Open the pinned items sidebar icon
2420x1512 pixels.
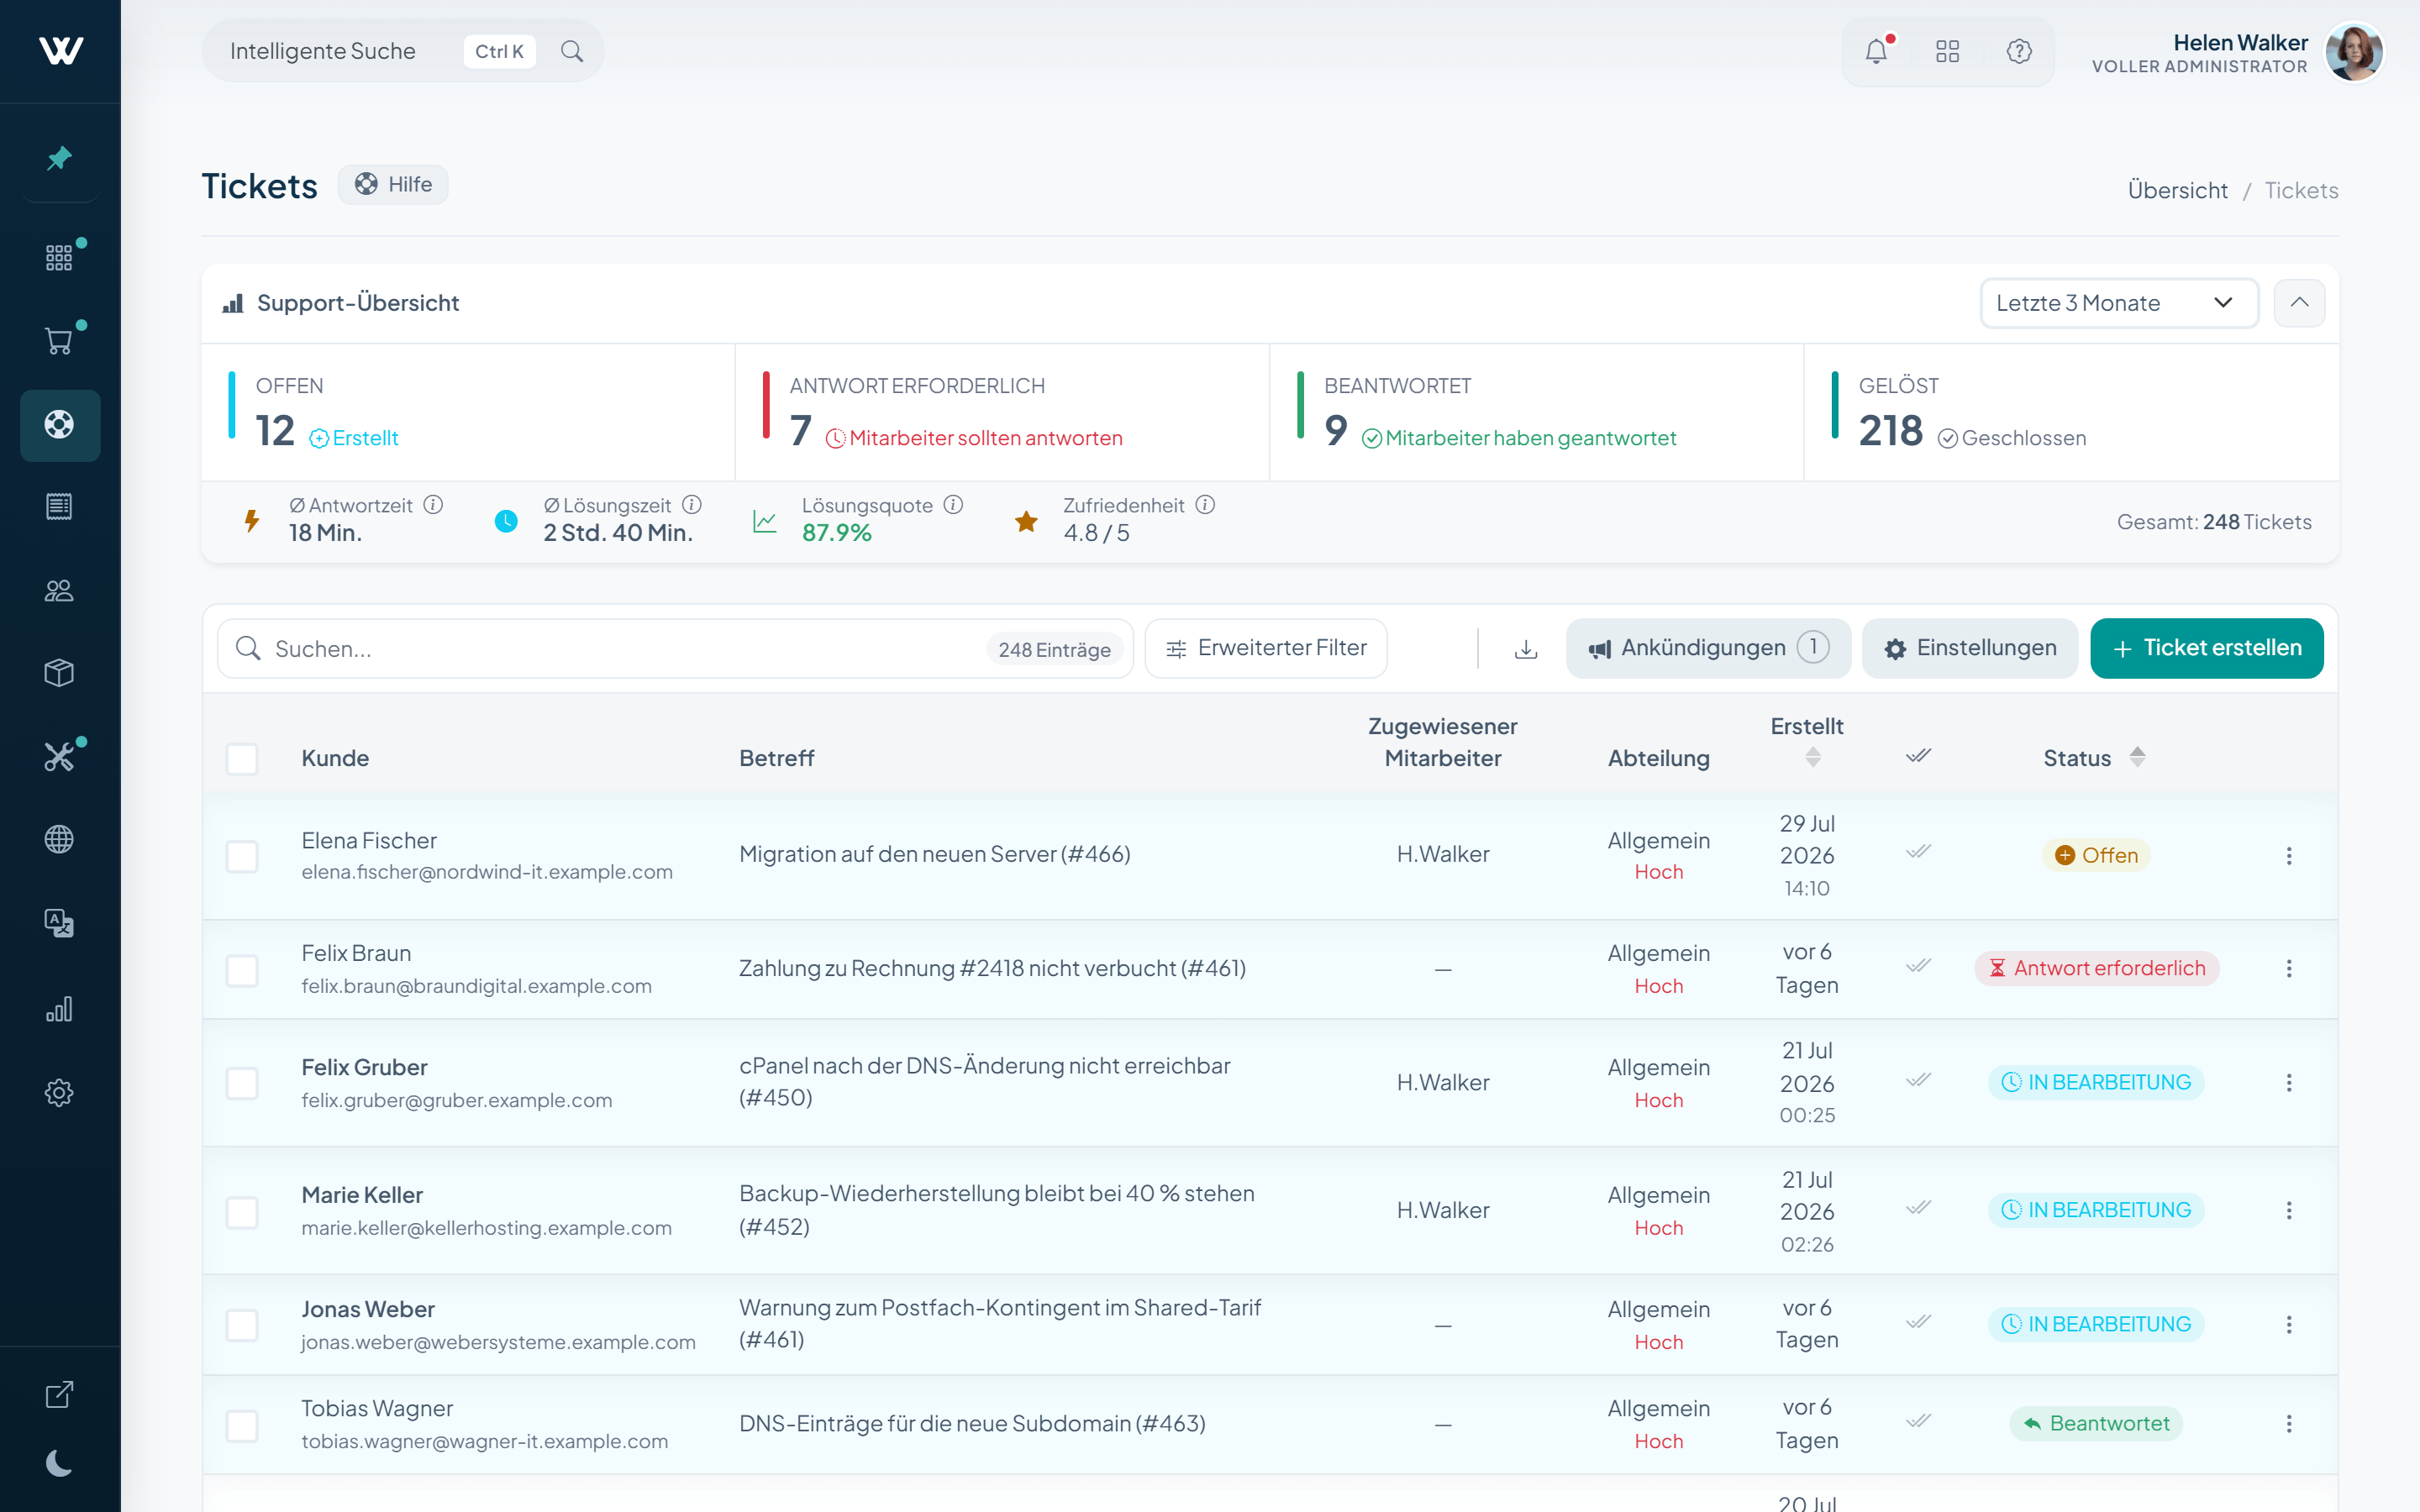click(x=60, y=158)
